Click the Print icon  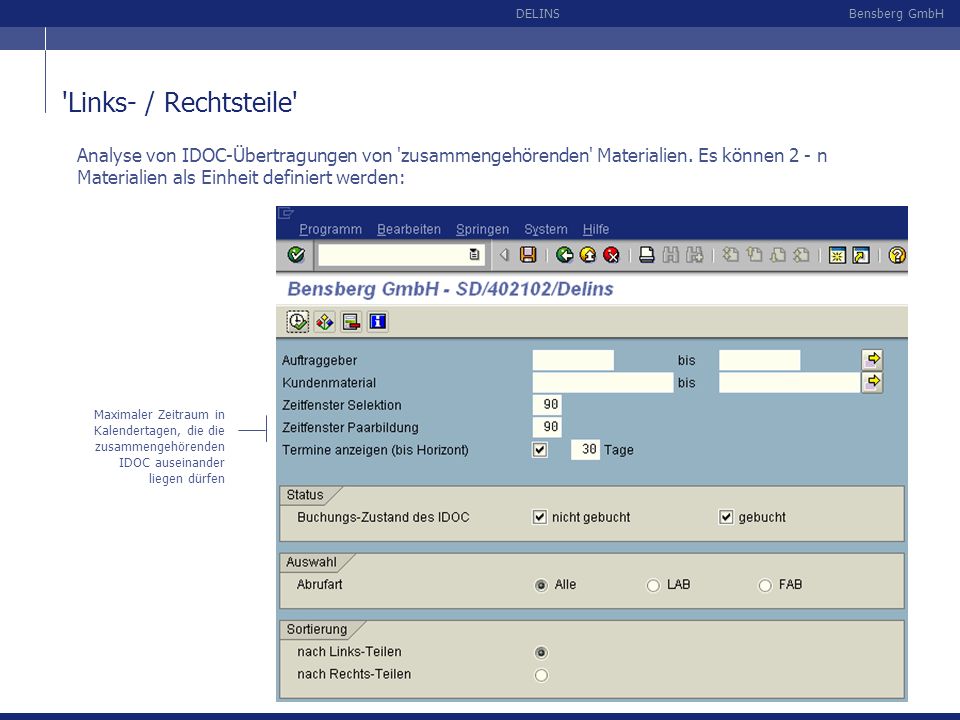click(647, 255)
